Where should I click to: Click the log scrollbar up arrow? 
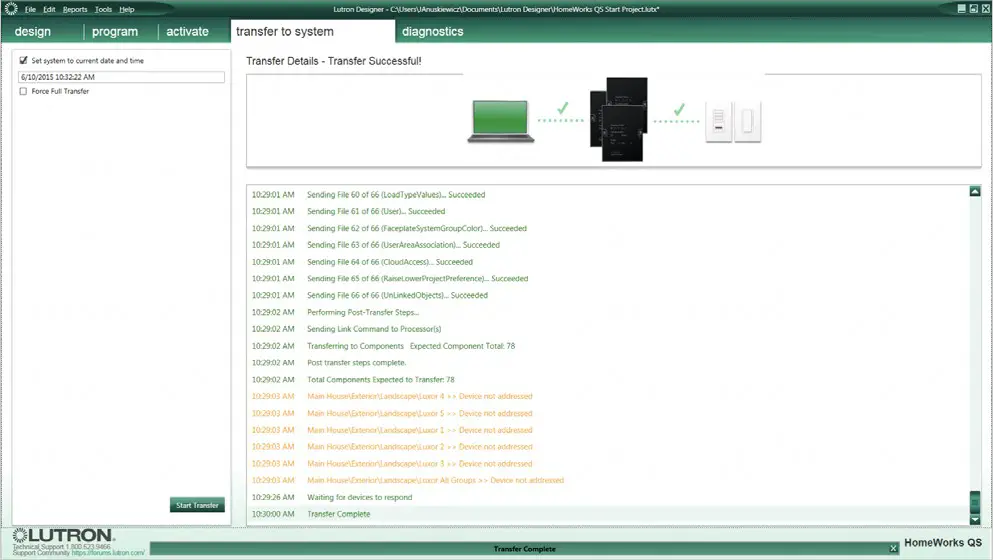coord(975,191)
